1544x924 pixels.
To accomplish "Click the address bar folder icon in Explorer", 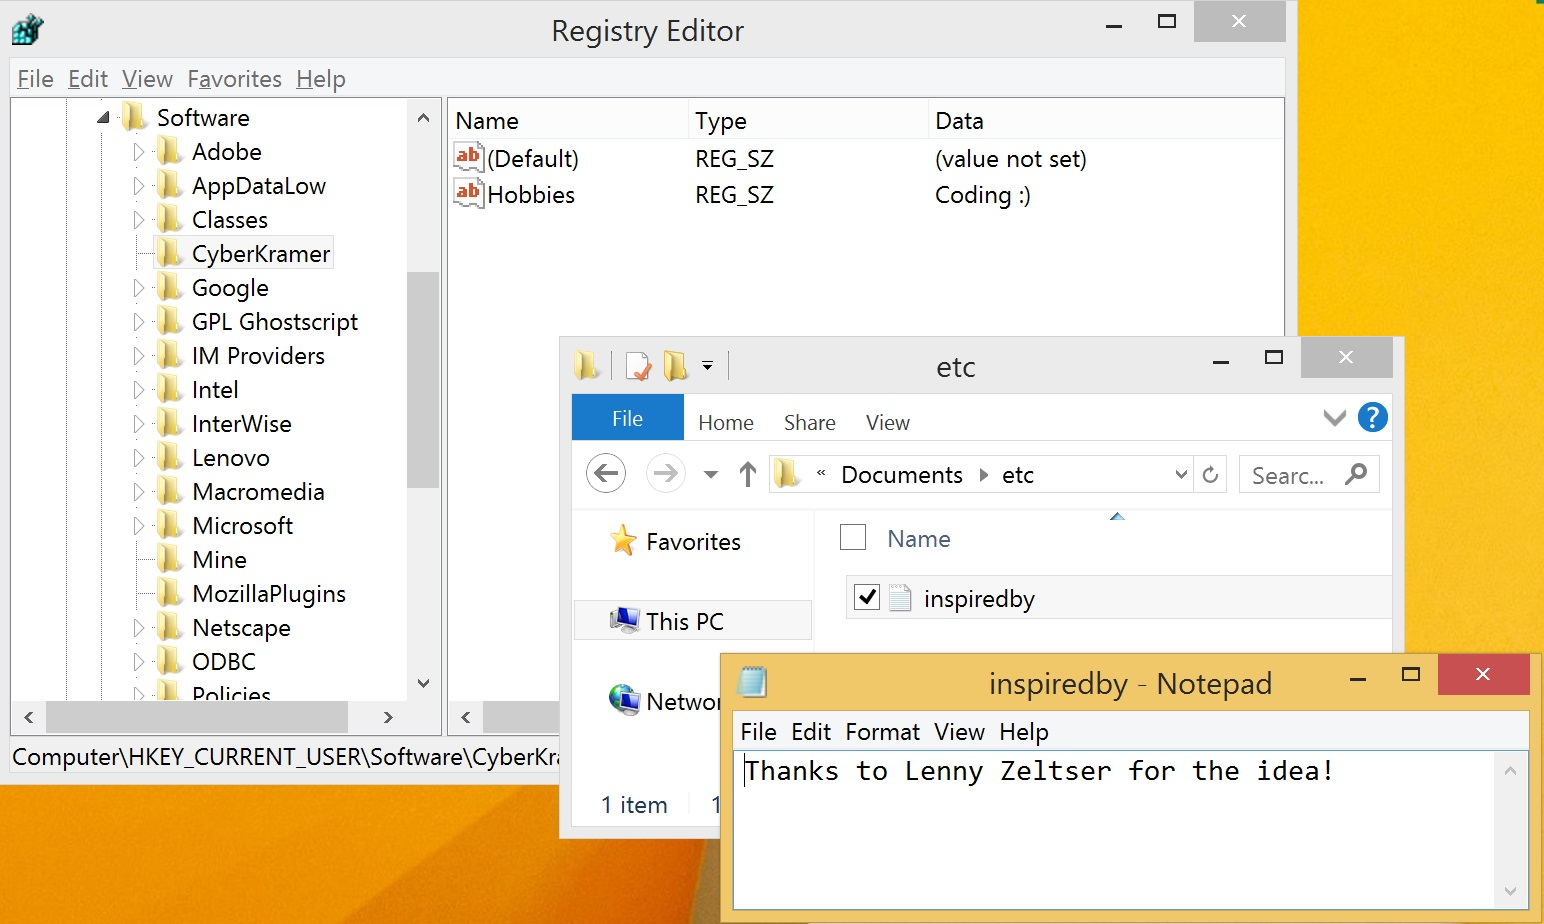I will coord(788,474).
